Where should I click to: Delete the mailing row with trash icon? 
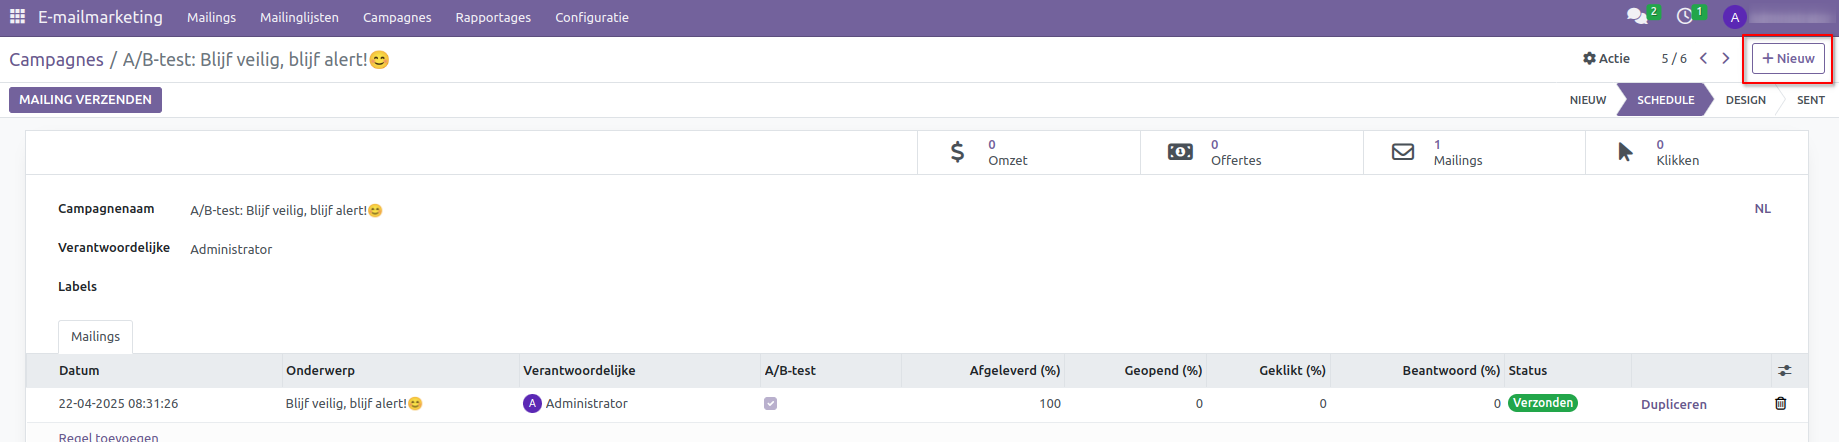coord(1780,404)
